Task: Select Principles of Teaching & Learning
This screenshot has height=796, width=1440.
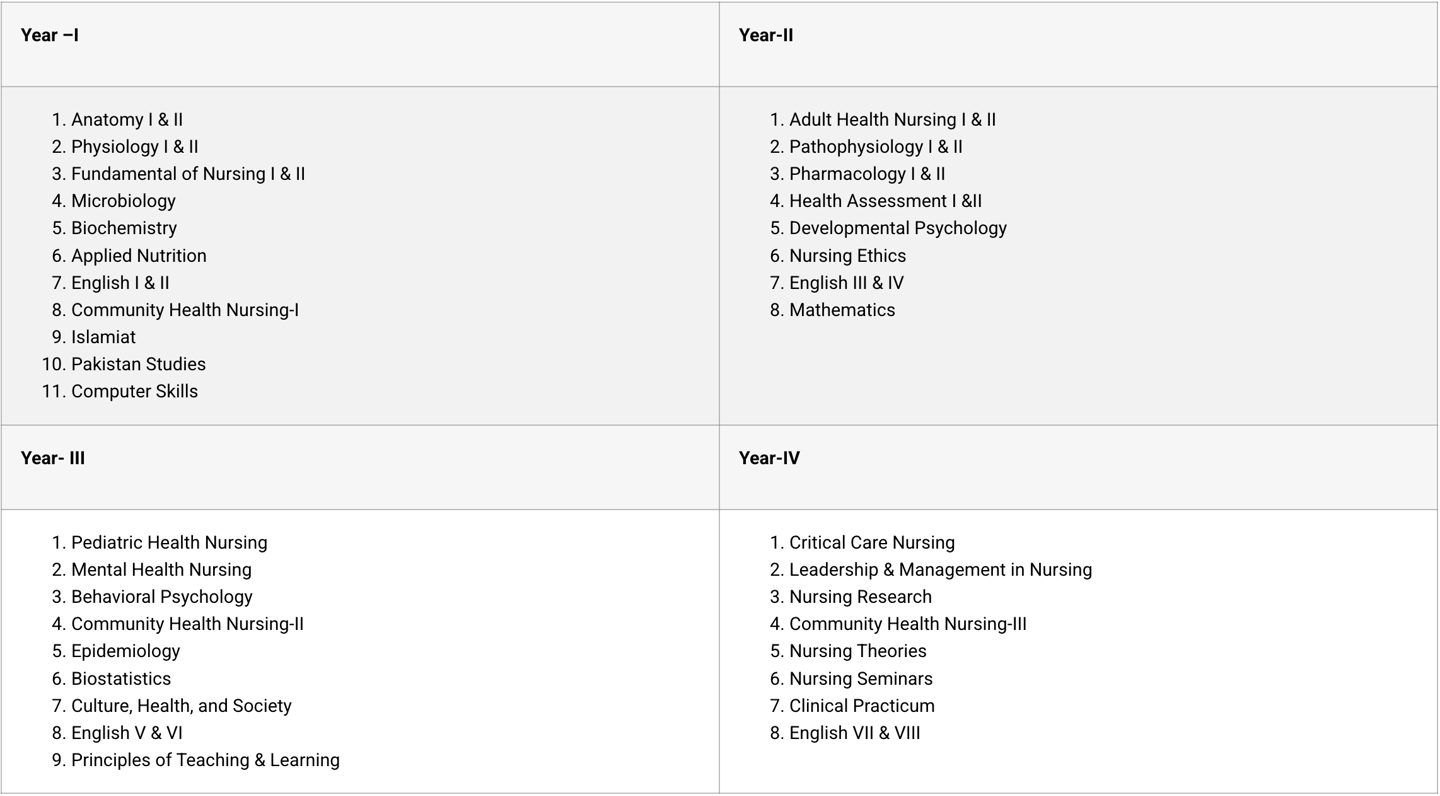Action: pos(205,761)
